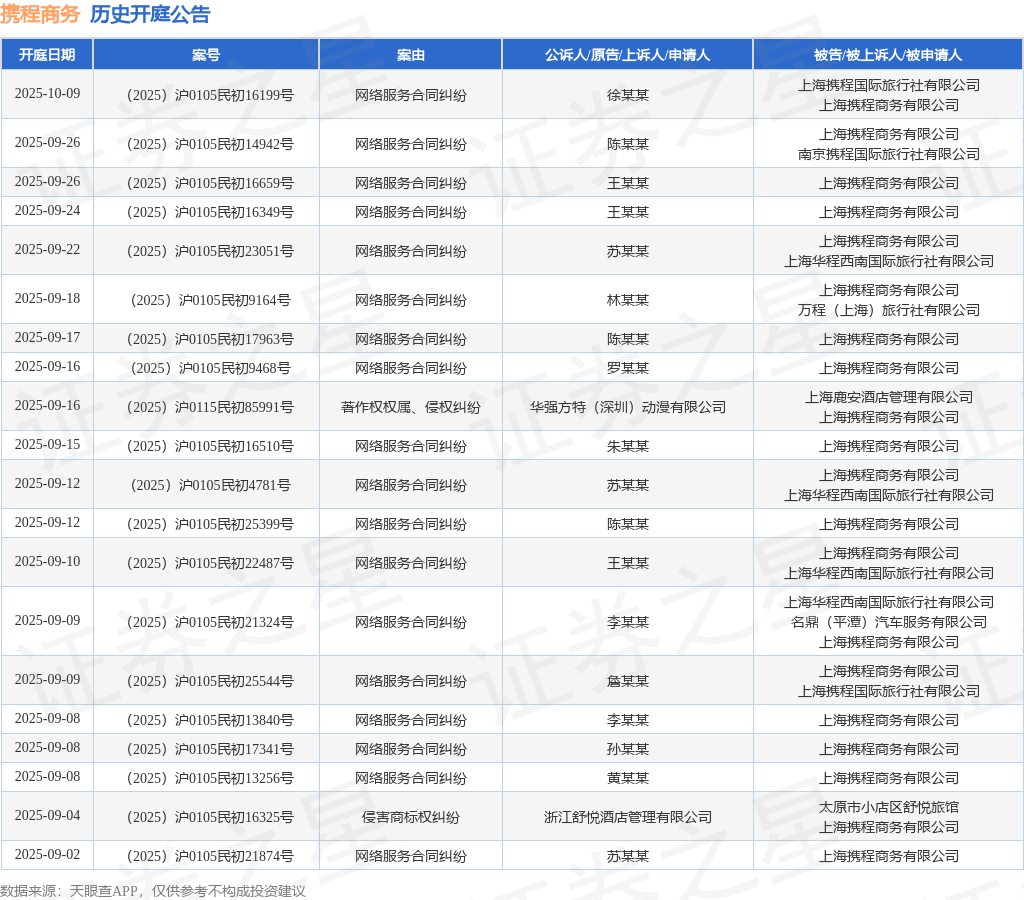Click plaintiff 朱某某
The height and width of the screenshot is (900, 1024).
(628, 447)
